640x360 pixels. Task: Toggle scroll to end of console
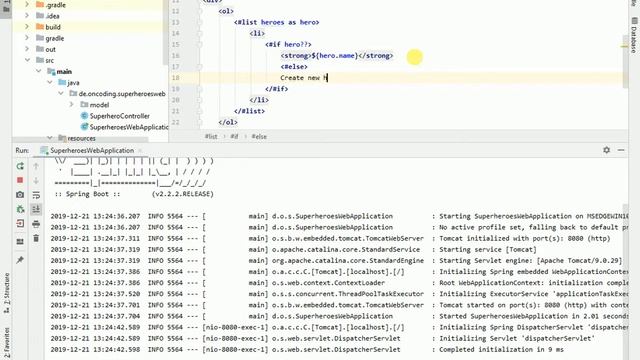36,209
